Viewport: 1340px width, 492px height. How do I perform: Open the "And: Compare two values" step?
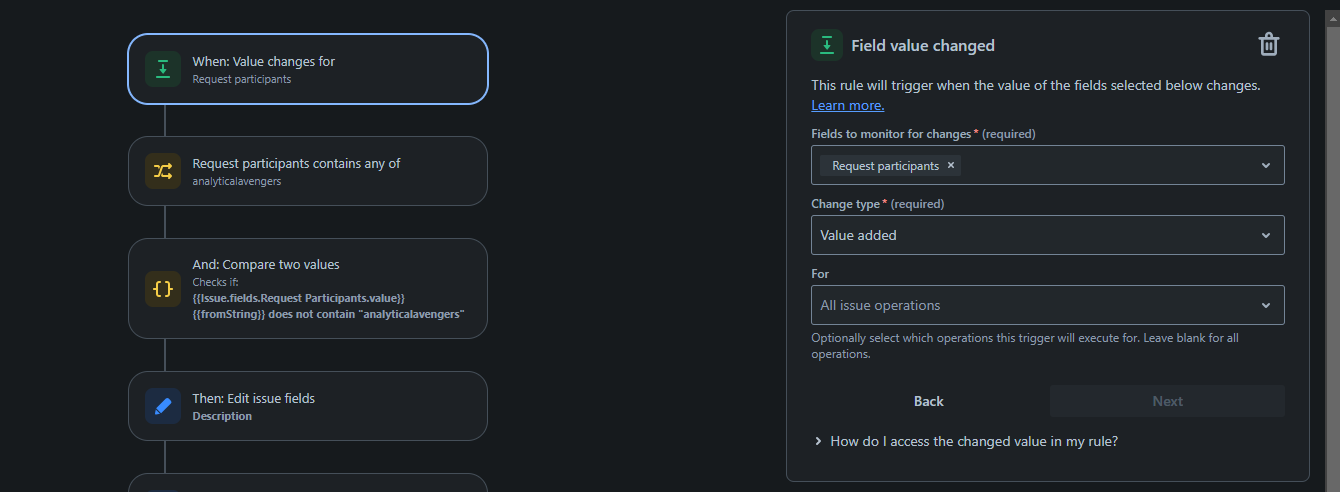[308, 289]
